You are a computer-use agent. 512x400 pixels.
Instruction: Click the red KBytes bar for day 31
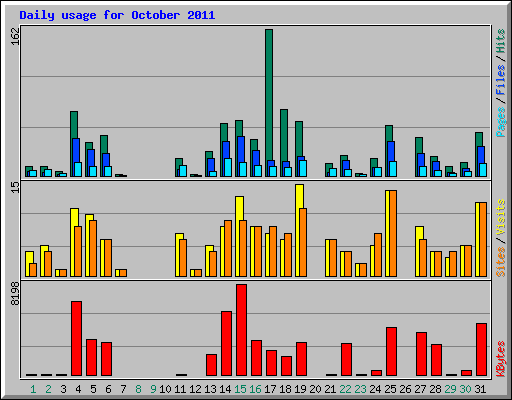[x=482, y=350]
